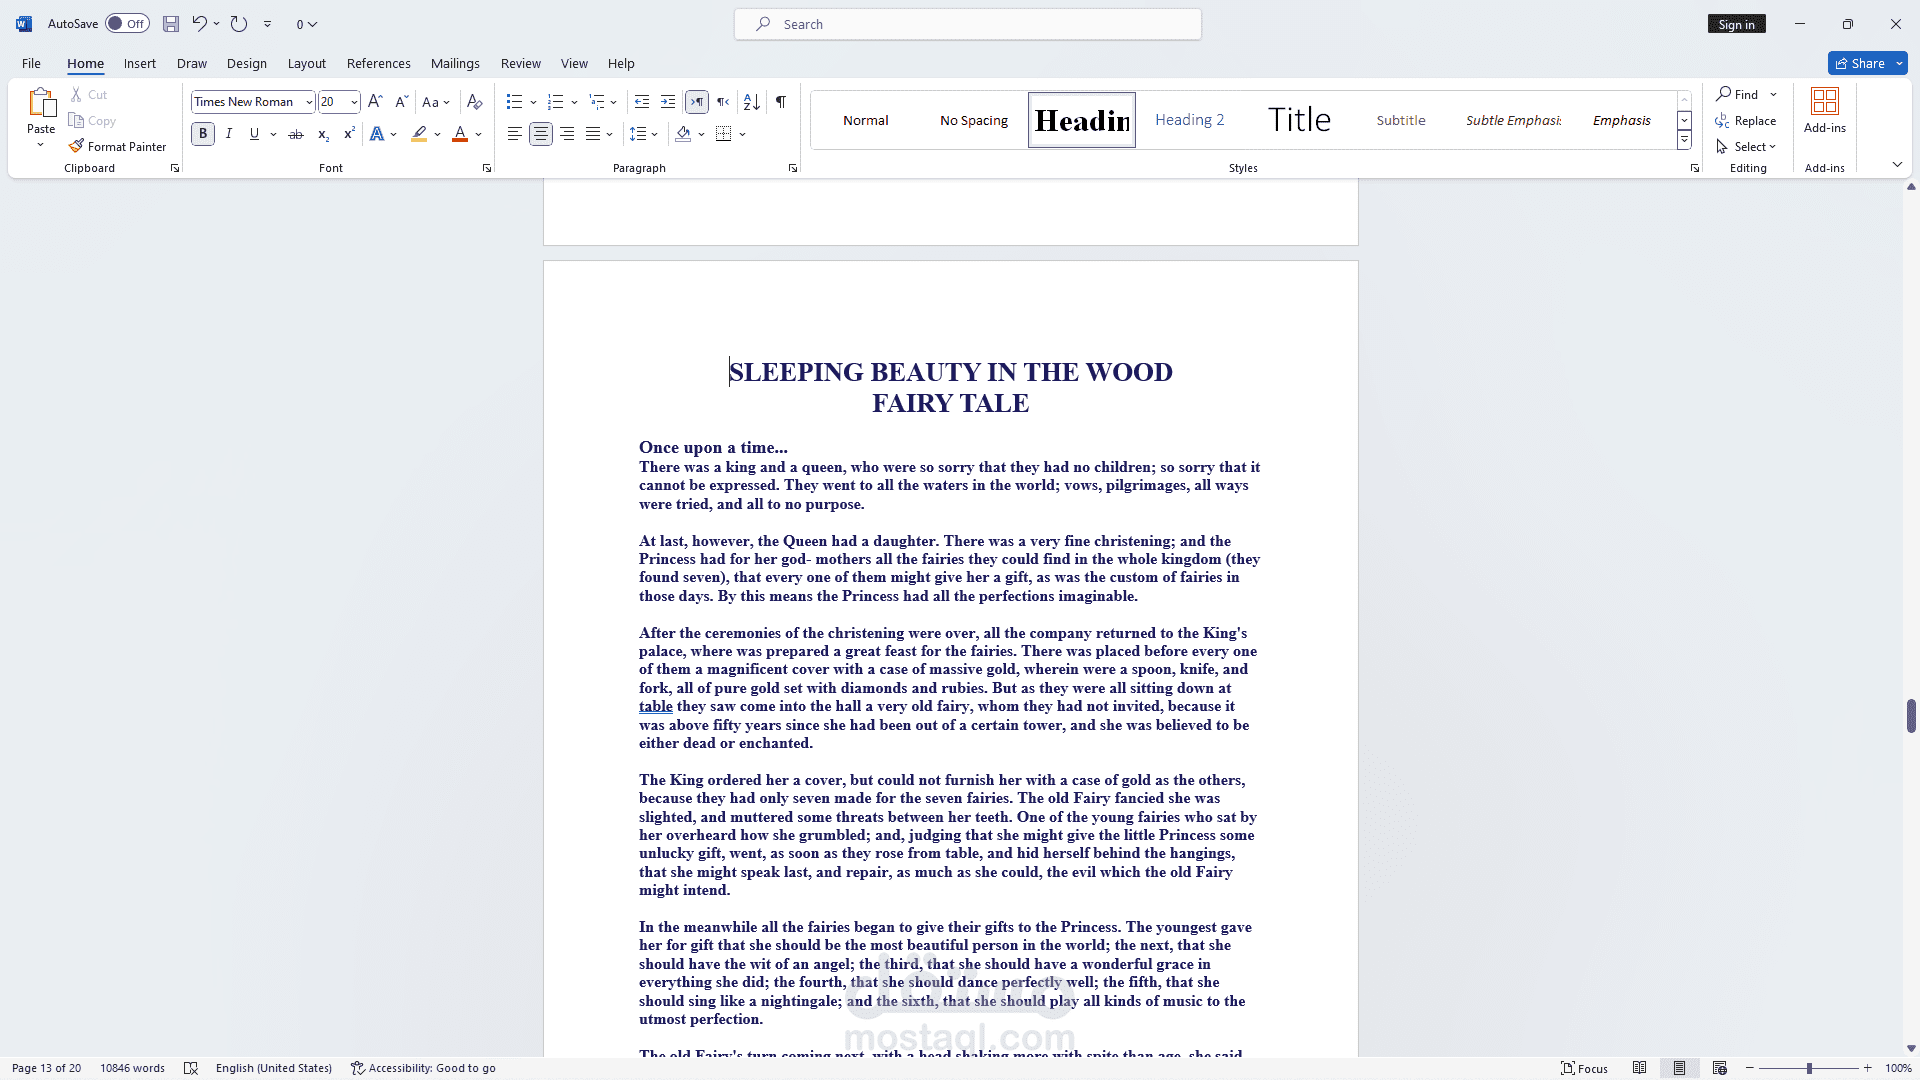Open the References tab
This screenshot has height=1080, width=1920.
click(378, 63)
